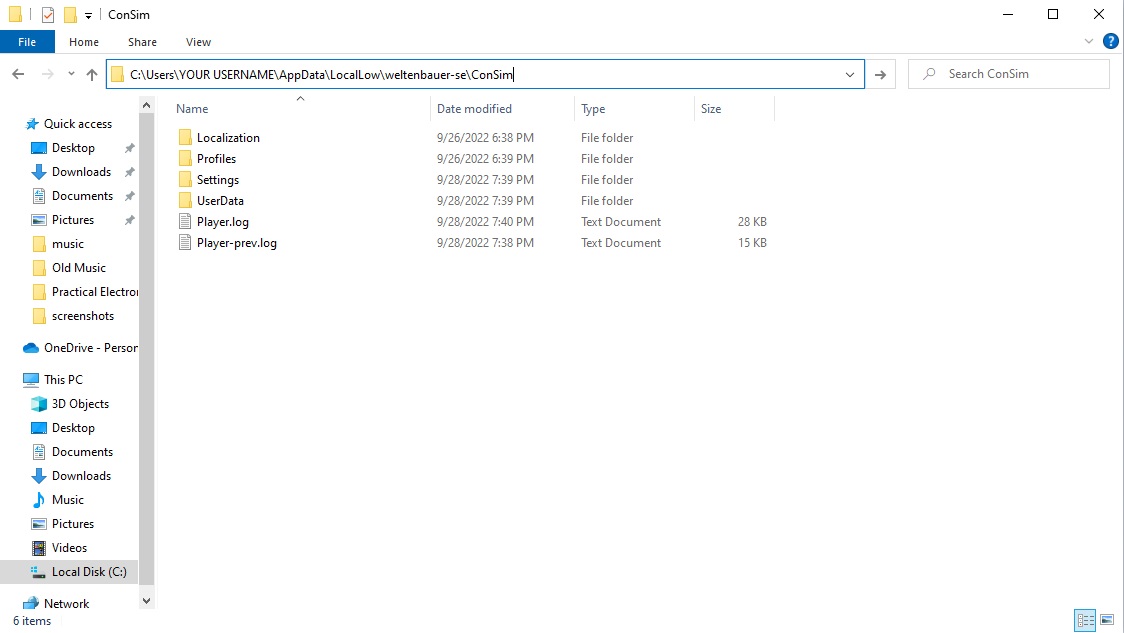Click the Properties icon in title bar

point(47,15)
